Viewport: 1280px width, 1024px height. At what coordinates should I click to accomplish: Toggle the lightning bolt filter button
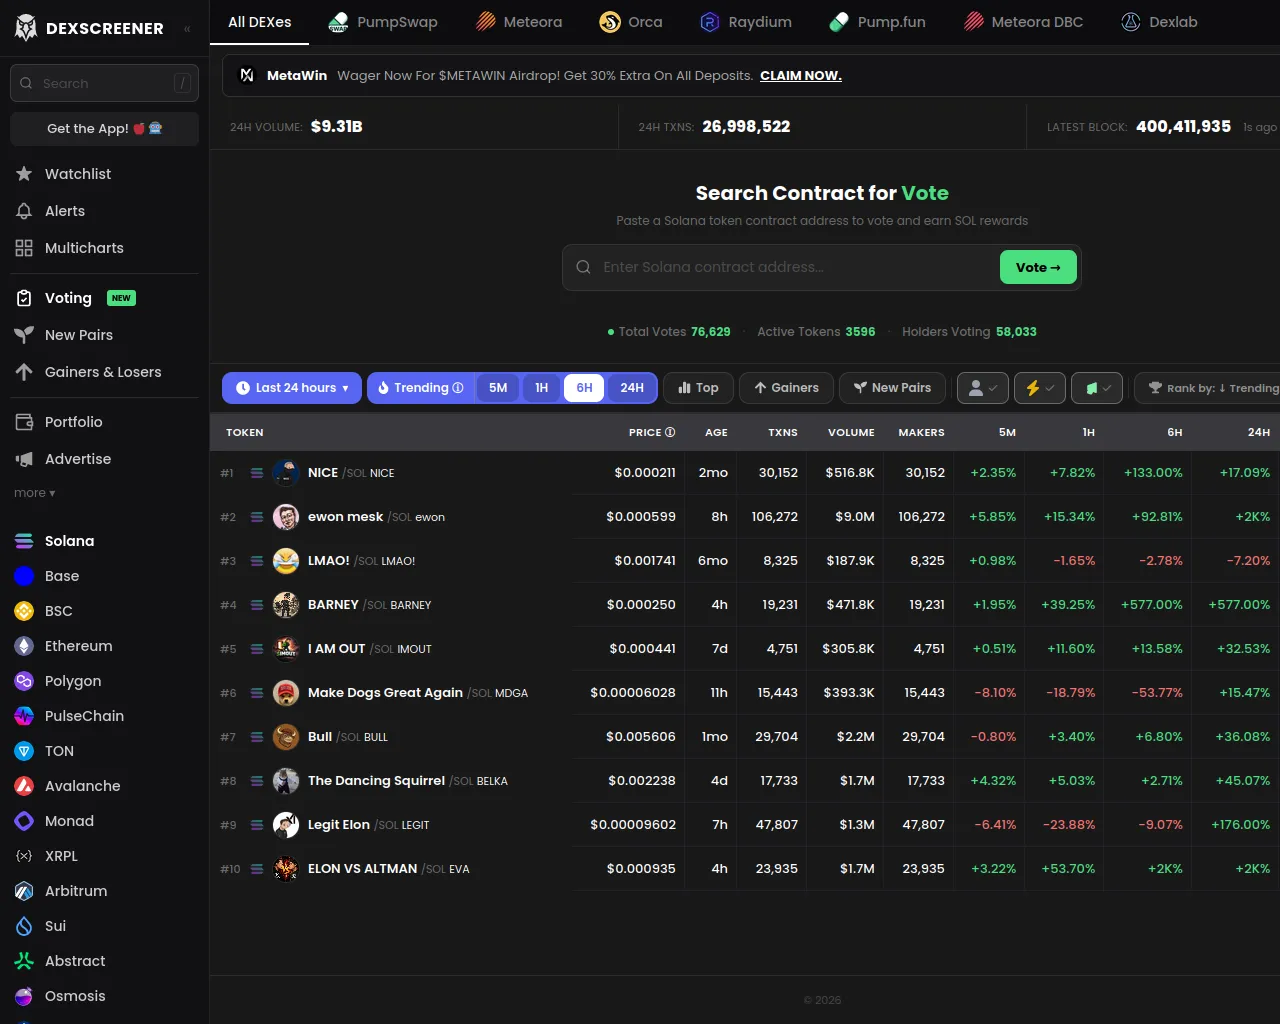click(1040, 388)
